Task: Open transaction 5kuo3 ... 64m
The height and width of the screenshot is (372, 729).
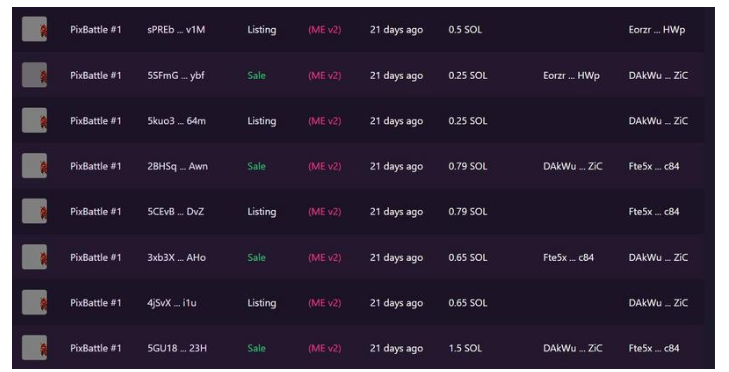Action: point(176,121)
